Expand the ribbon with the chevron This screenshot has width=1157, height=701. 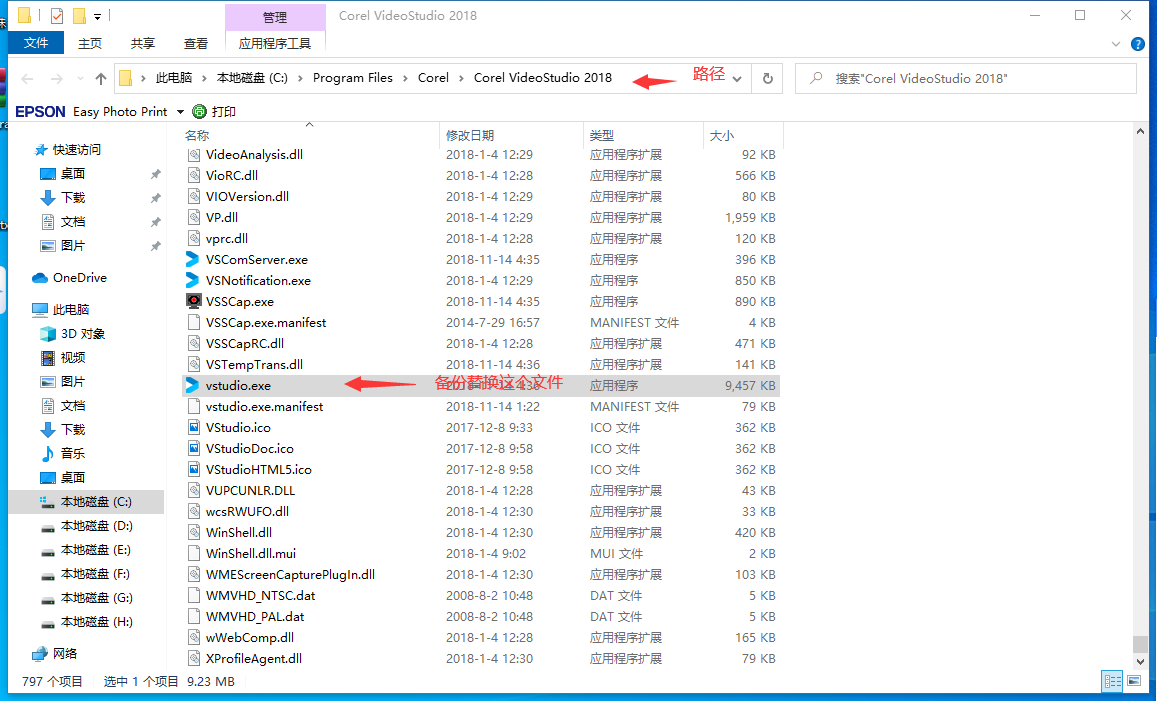point(1116,44)
